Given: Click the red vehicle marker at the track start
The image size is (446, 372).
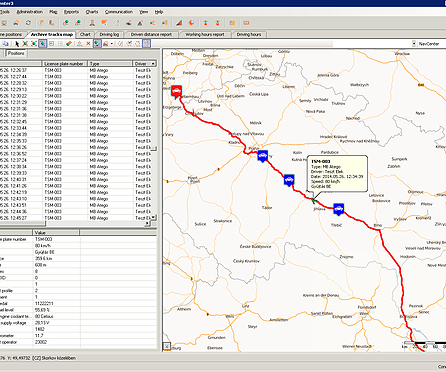Looking at the screenshot, I should pyautogui.click(x=176, y=91).
